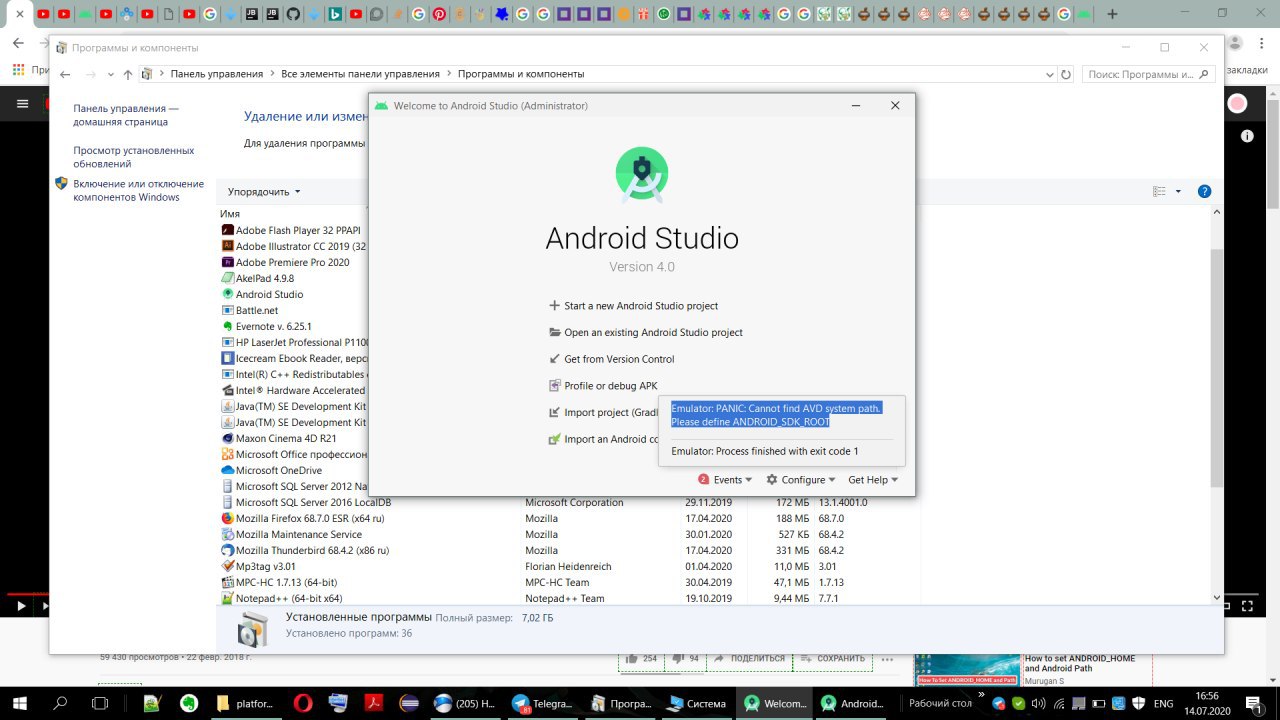Screen dimensions: 1280x720
Task: Click the browser Back arrow behind windows
Action: 18,43
